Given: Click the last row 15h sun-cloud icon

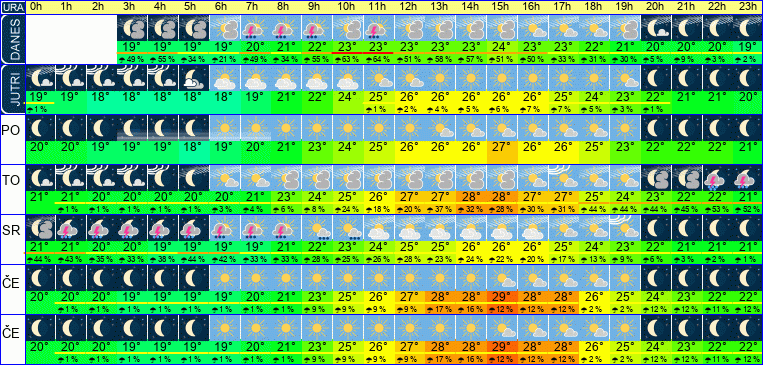Looking at the screenshot, I should [501, 328].
